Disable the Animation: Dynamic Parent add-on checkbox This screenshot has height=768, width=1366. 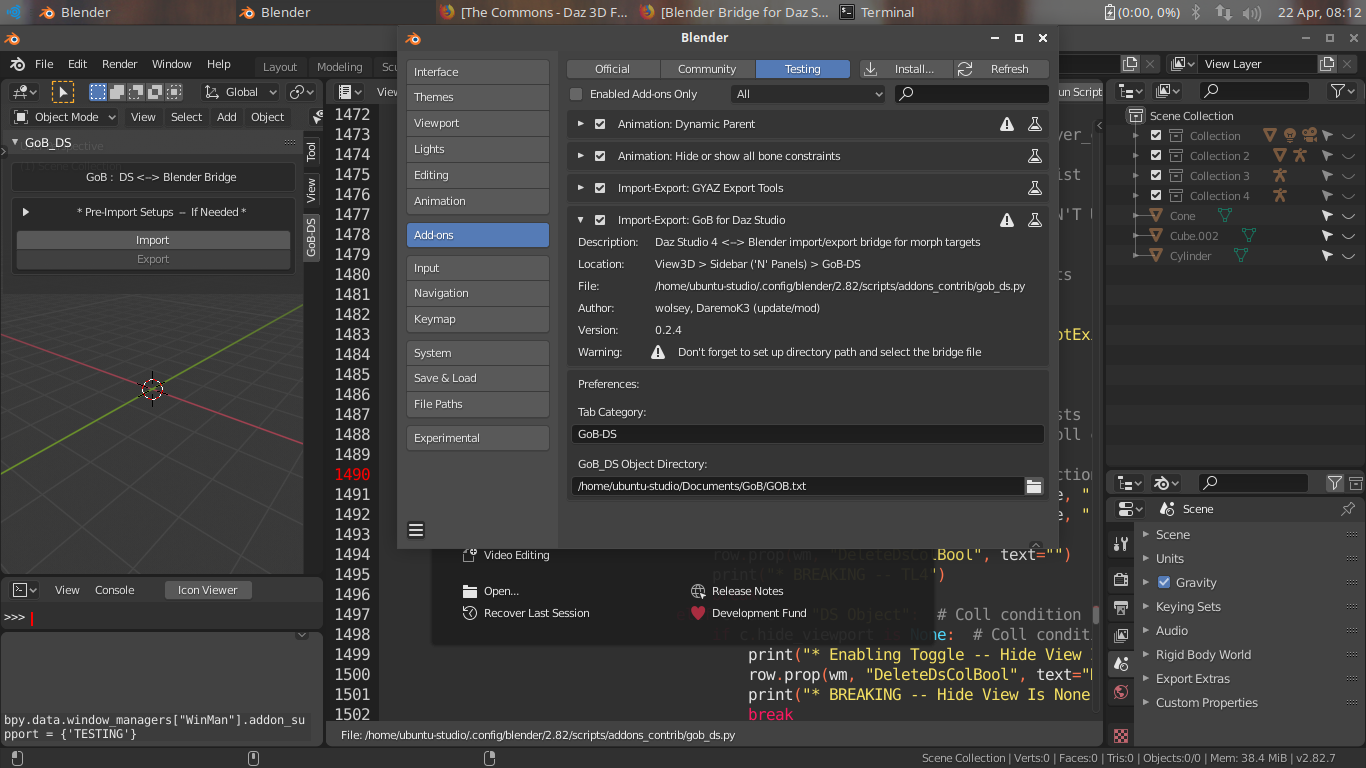[x=600, y=124]
